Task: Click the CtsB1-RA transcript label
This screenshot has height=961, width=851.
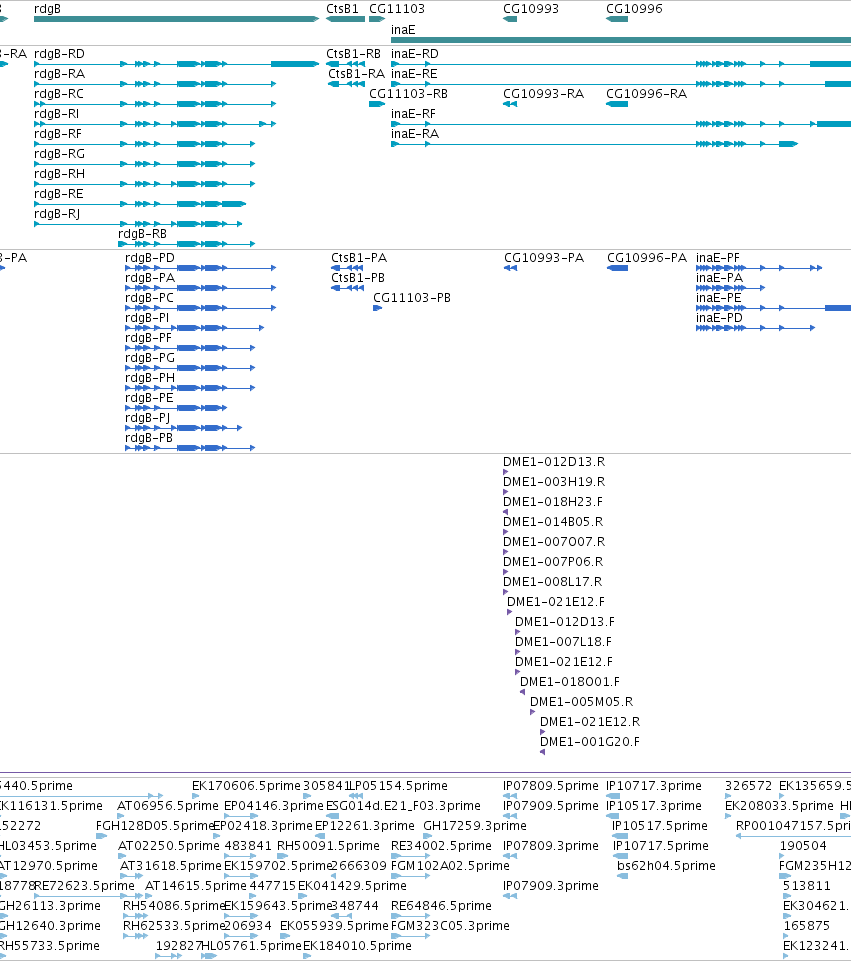Action: coord(357,74)
